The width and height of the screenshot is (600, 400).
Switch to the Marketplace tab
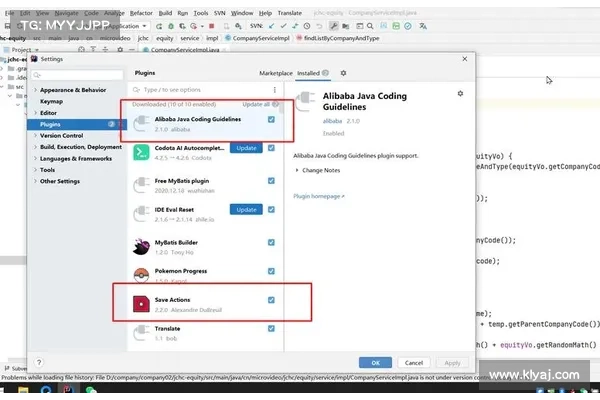[276, 73]
